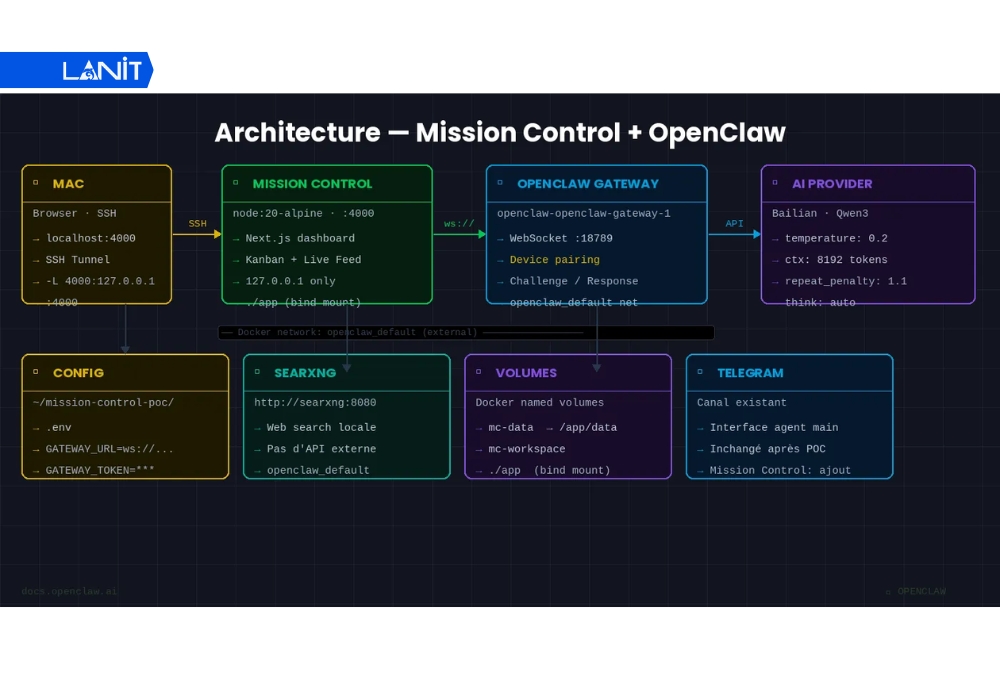Image resolution: width=1000 pixels, height=700 pixels.
Task: Click 'localhost:4000' line
Action: click(91, 238)
